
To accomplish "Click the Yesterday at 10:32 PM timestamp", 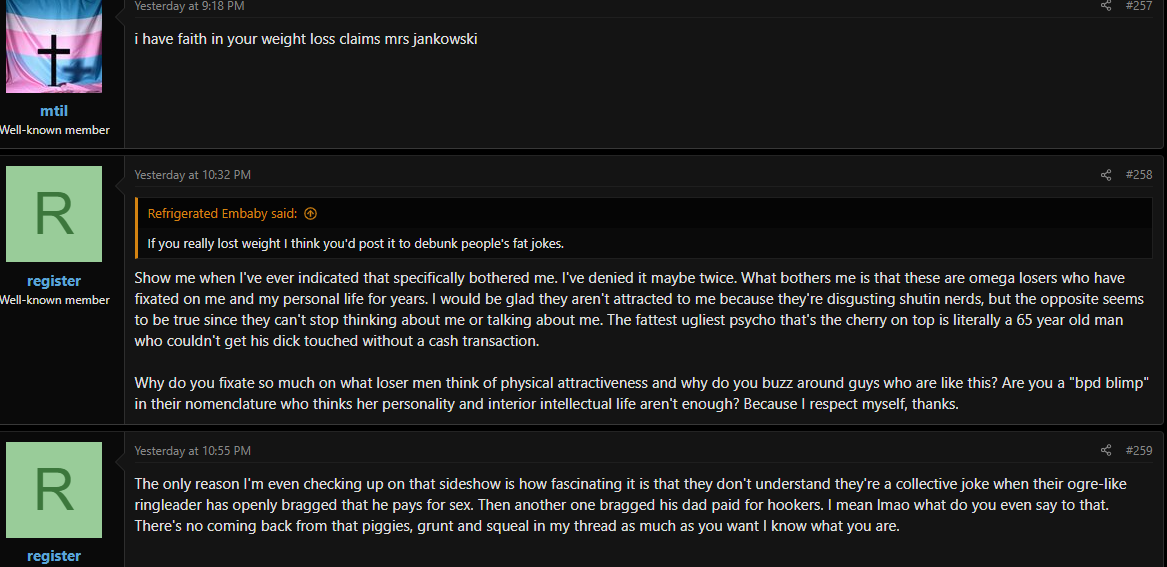I will coord(192,175).
